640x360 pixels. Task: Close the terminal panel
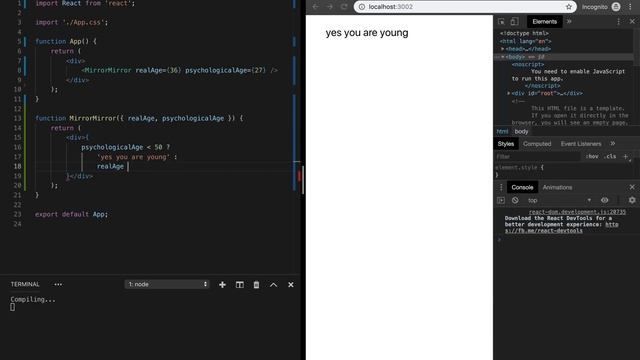[291, 284]
